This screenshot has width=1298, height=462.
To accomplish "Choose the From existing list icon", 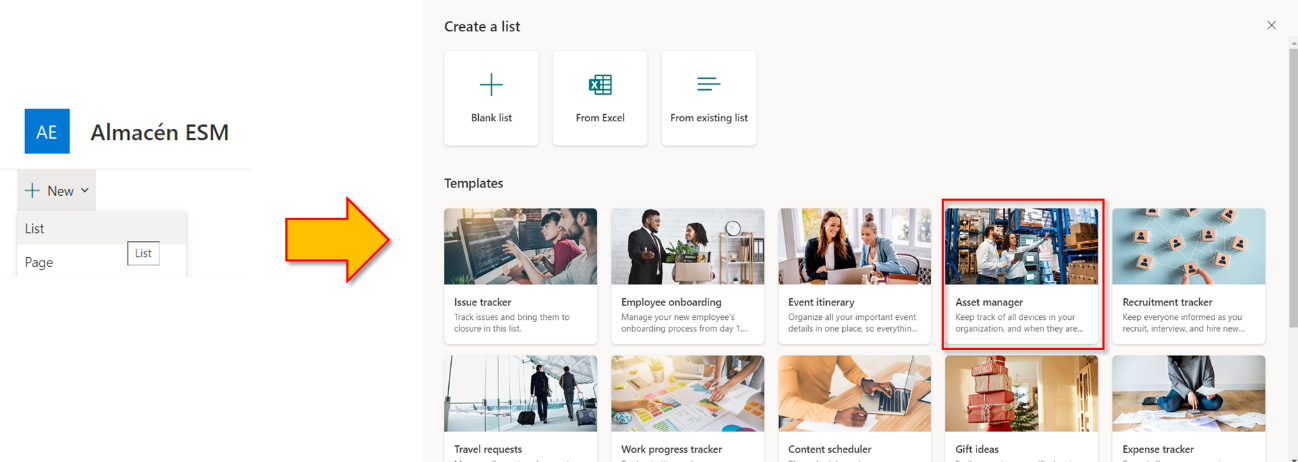I will (x=709, y=84).
